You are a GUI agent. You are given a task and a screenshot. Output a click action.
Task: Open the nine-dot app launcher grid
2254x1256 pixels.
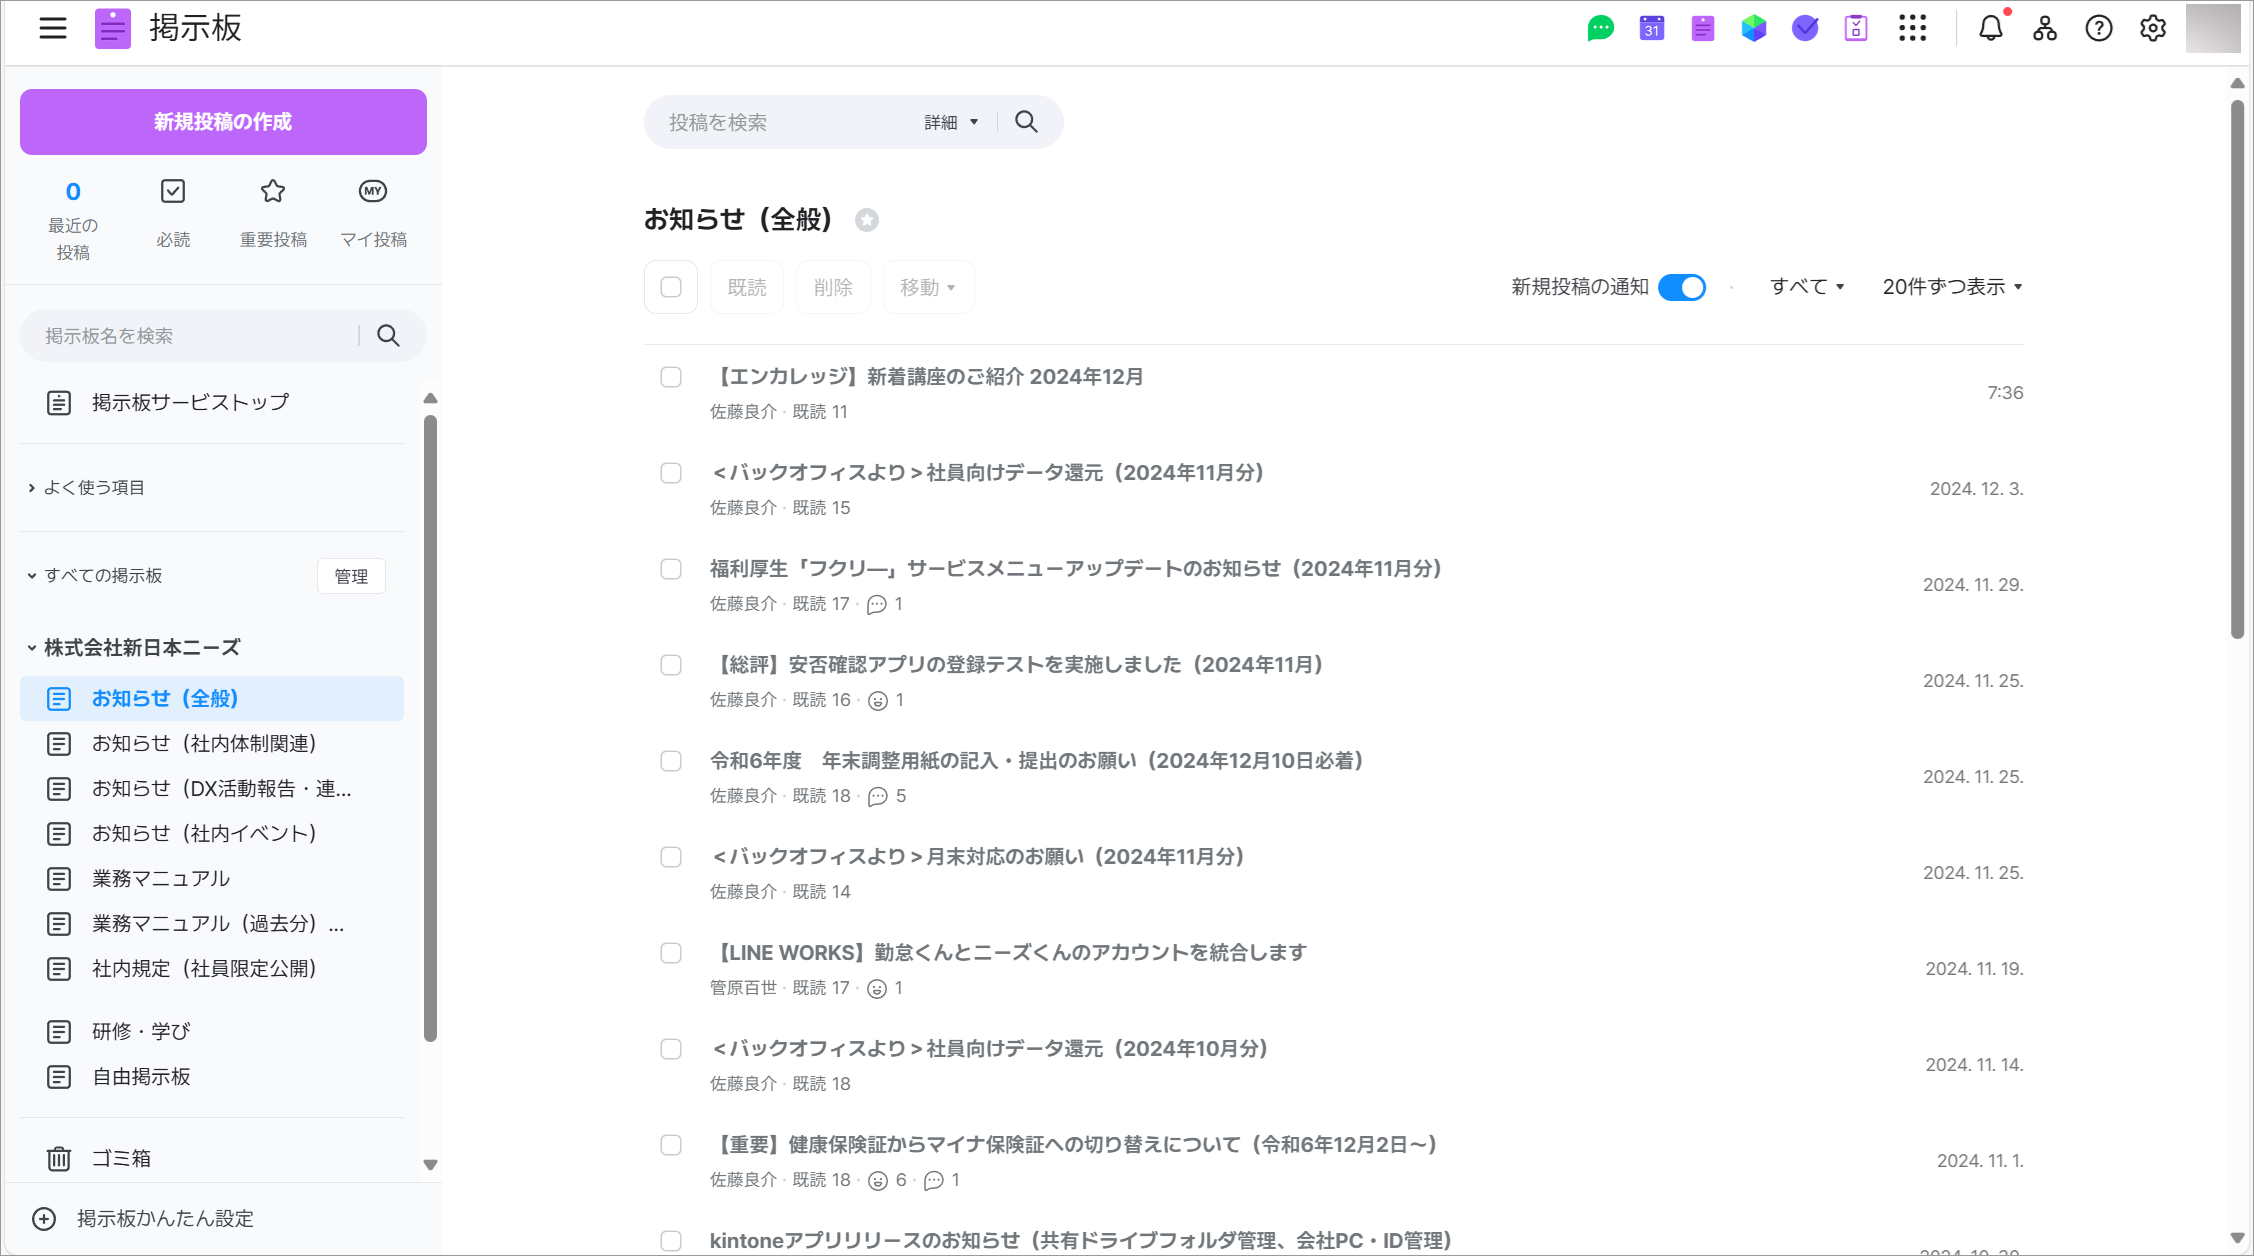tap(1912, 28)
